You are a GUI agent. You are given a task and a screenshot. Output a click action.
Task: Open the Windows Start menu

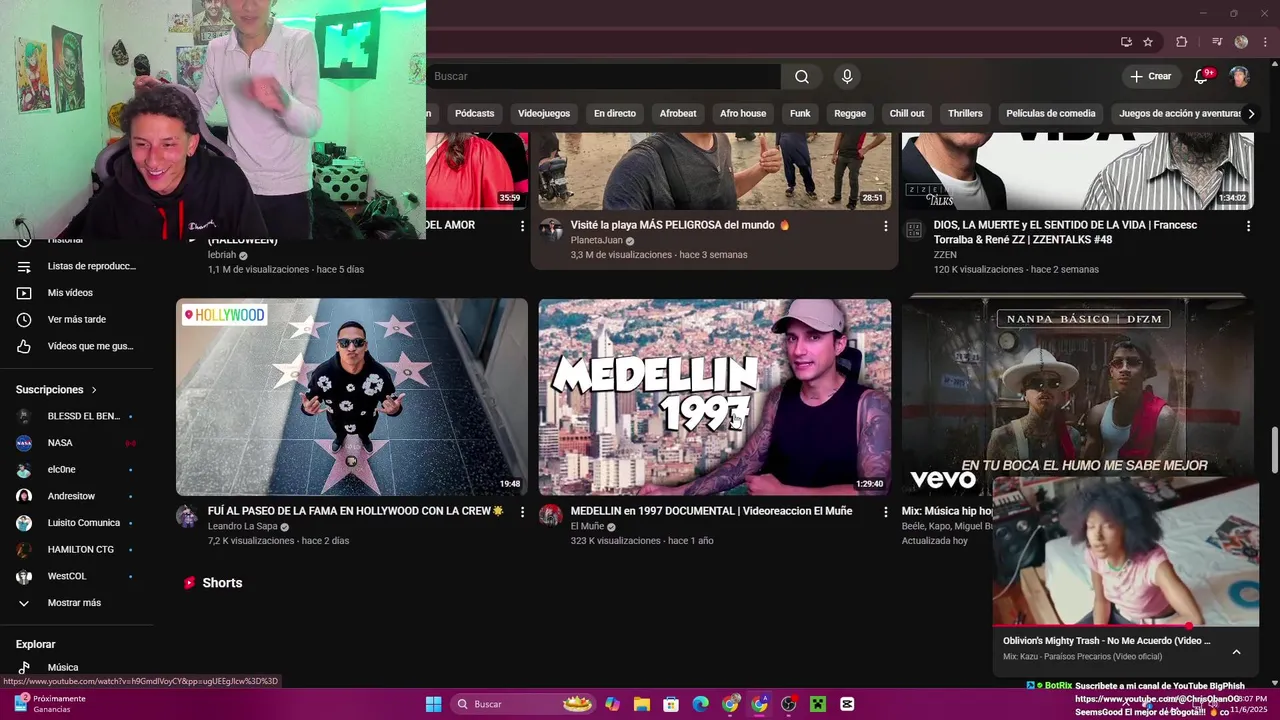click(x=433, y=704)
